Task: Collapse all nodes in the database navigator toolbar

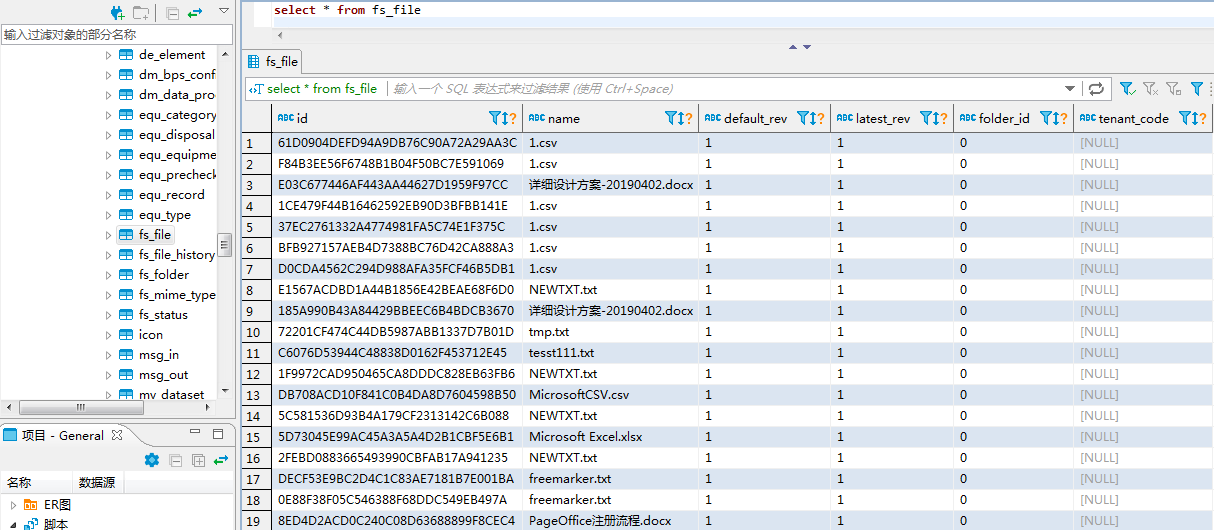Action: 172,12
